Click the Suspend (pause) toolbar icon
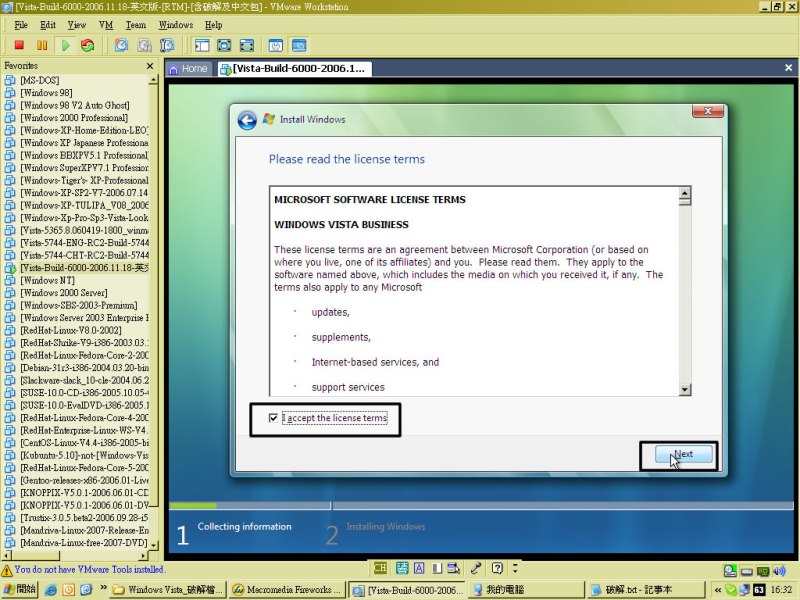 pyautogui.click(x=42, y=45)
